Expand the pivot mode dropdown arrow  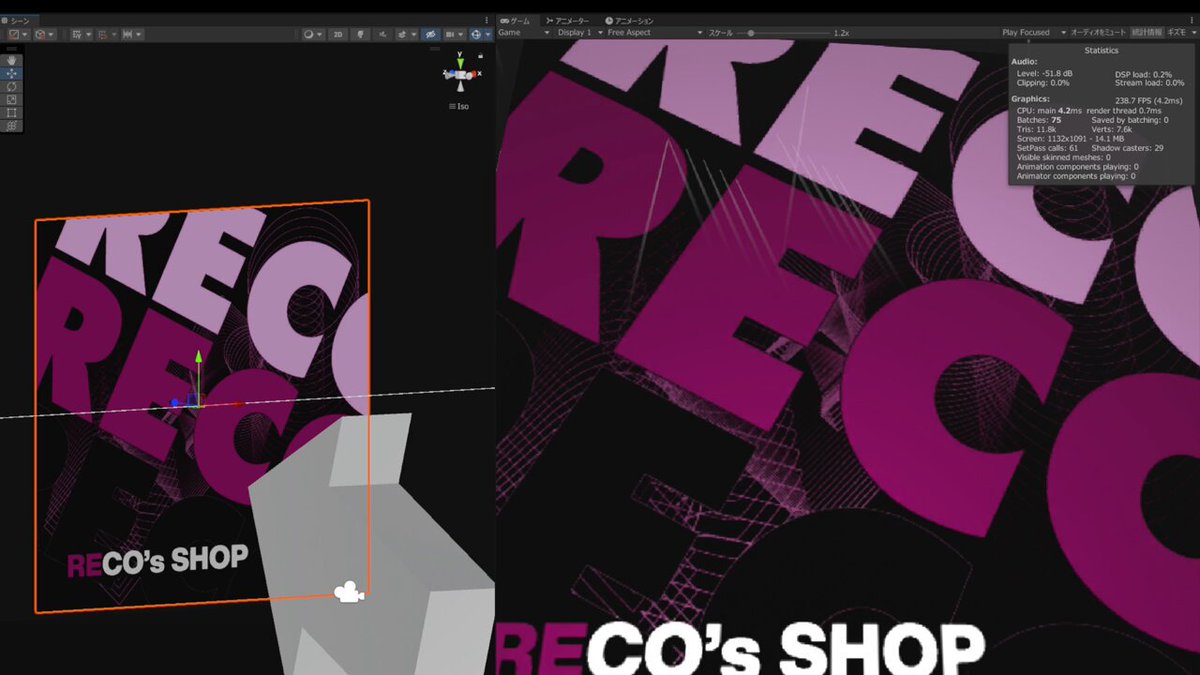point(25,34)
